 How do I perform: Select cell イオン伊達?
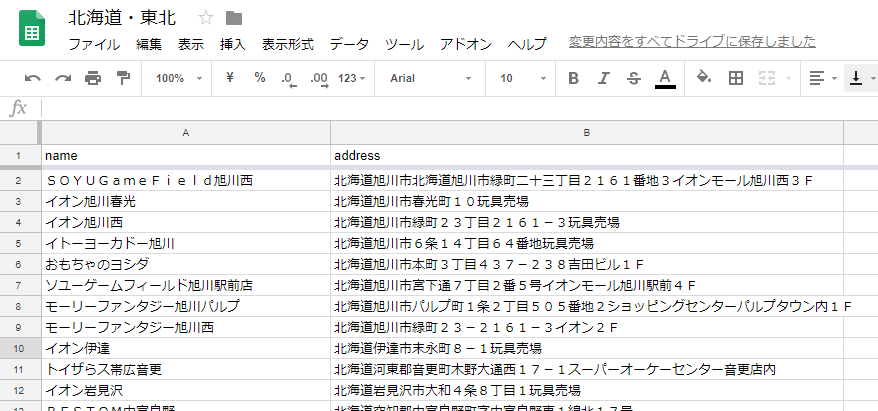[x=186, y=348]
